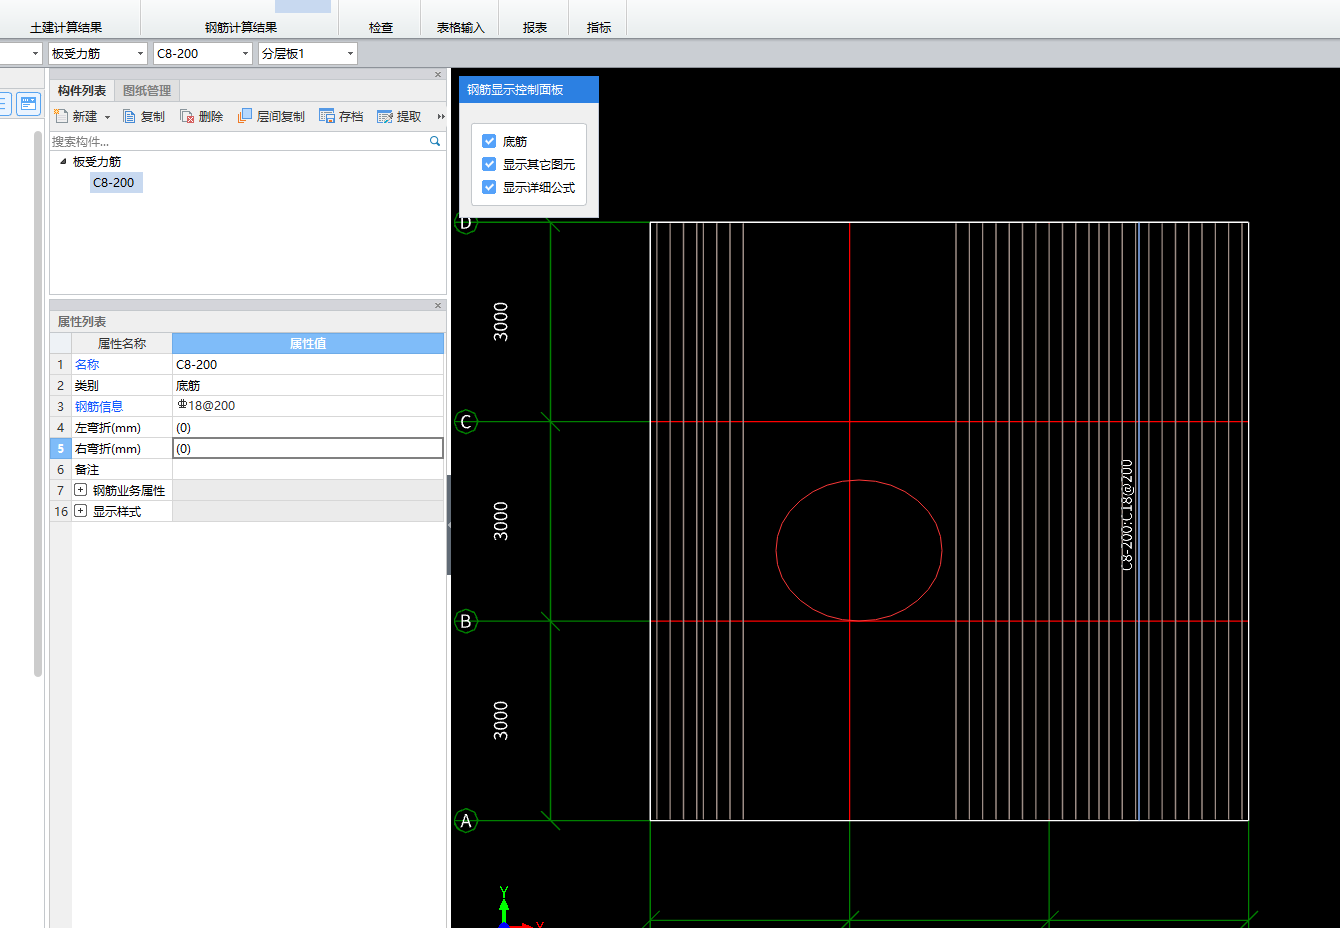The image size is (1340, 928).
Task: Open the 指标 ribbon group
Action: tap(599, 27)
